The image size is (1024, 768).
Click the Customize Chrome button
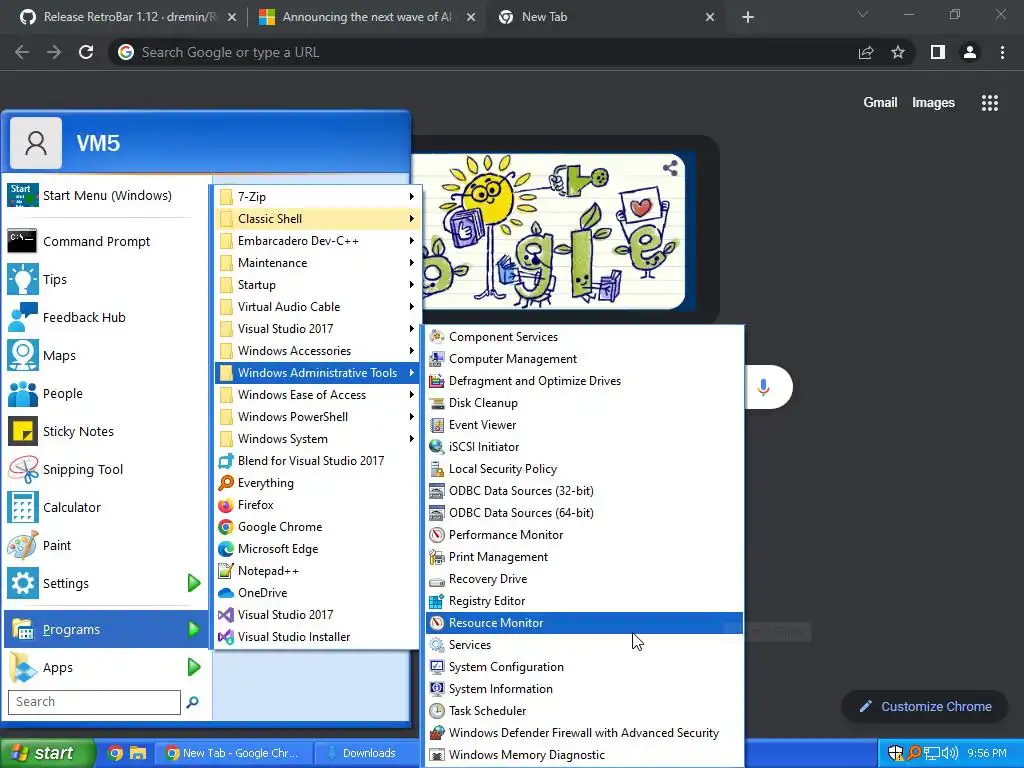click(925, 707)
